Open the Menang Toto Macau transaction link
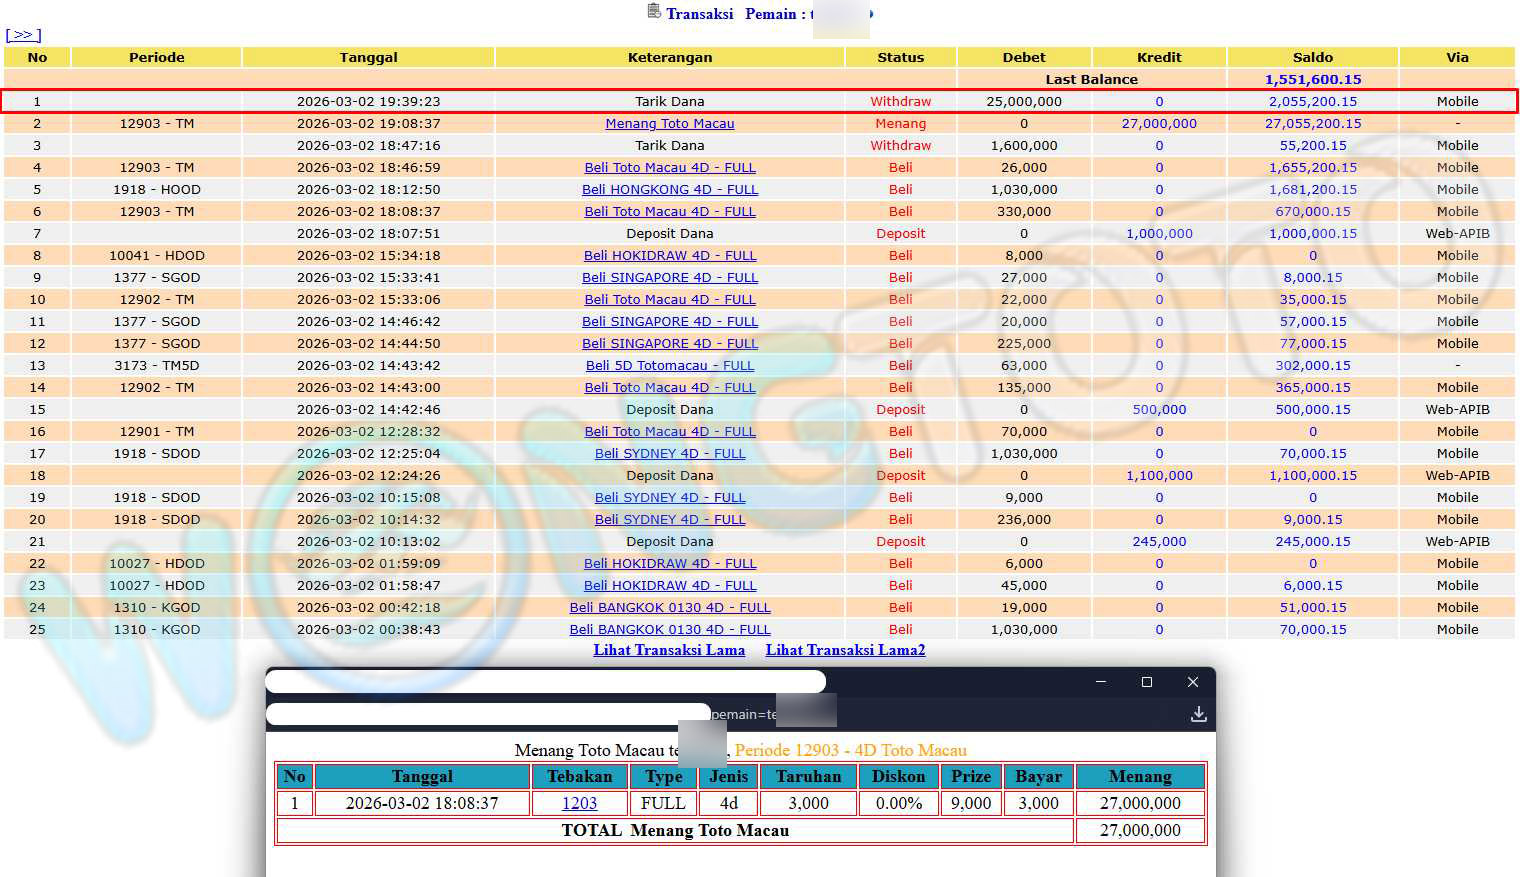Screen dimensions: 1520x877 [x=669, y=124]
